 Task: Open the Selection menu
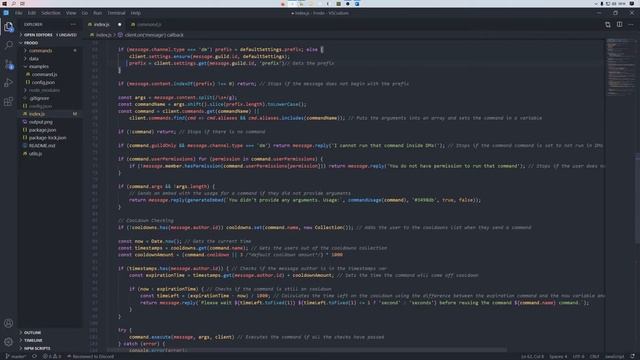point(51,13)
